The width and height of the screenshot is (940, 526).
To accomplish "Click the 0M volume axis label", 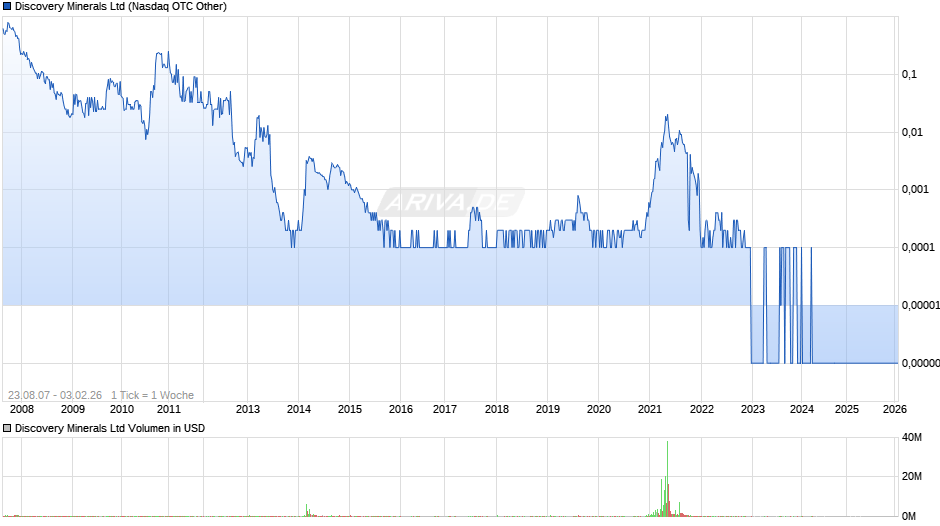I will click(909, 516).
